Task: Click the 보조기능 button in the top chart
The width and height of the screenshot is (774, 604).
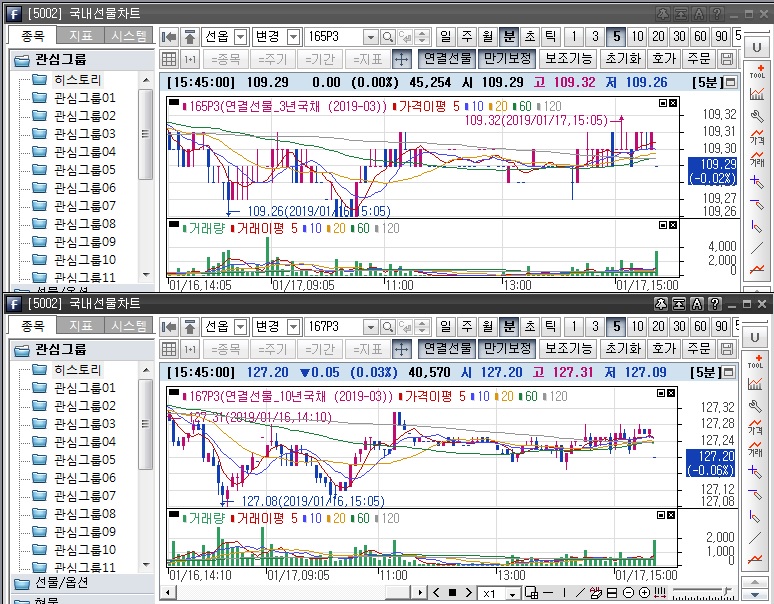Action: pyautogui.click(x=569, y=59)
